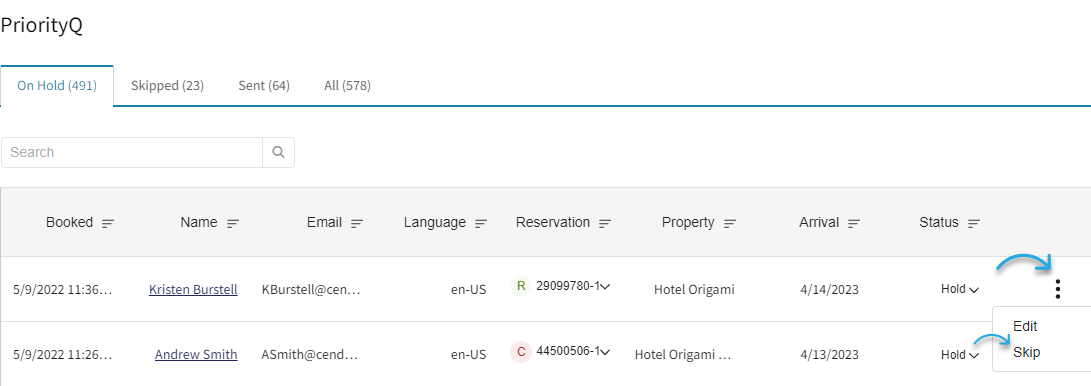Open Kristen Burstell guest link

[193, 289]
